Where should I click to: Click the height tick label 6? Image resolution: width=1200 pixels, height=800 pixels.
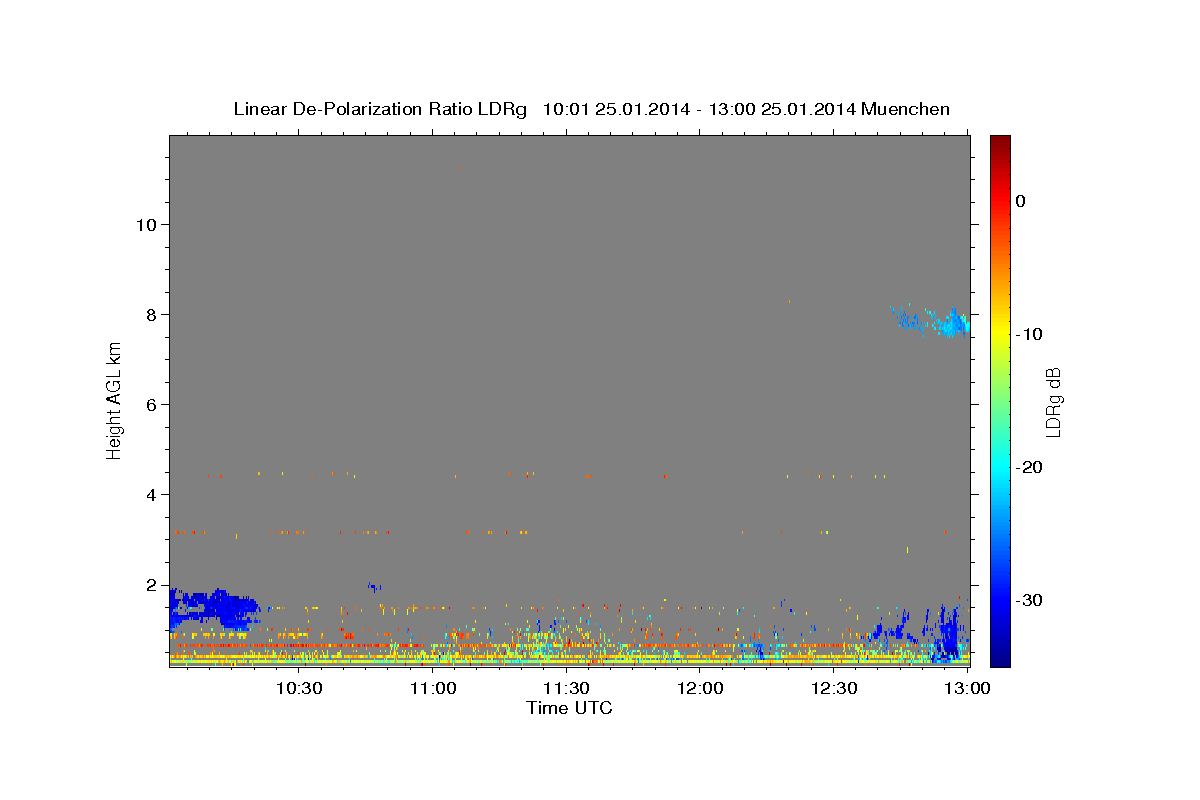[151, 404]
